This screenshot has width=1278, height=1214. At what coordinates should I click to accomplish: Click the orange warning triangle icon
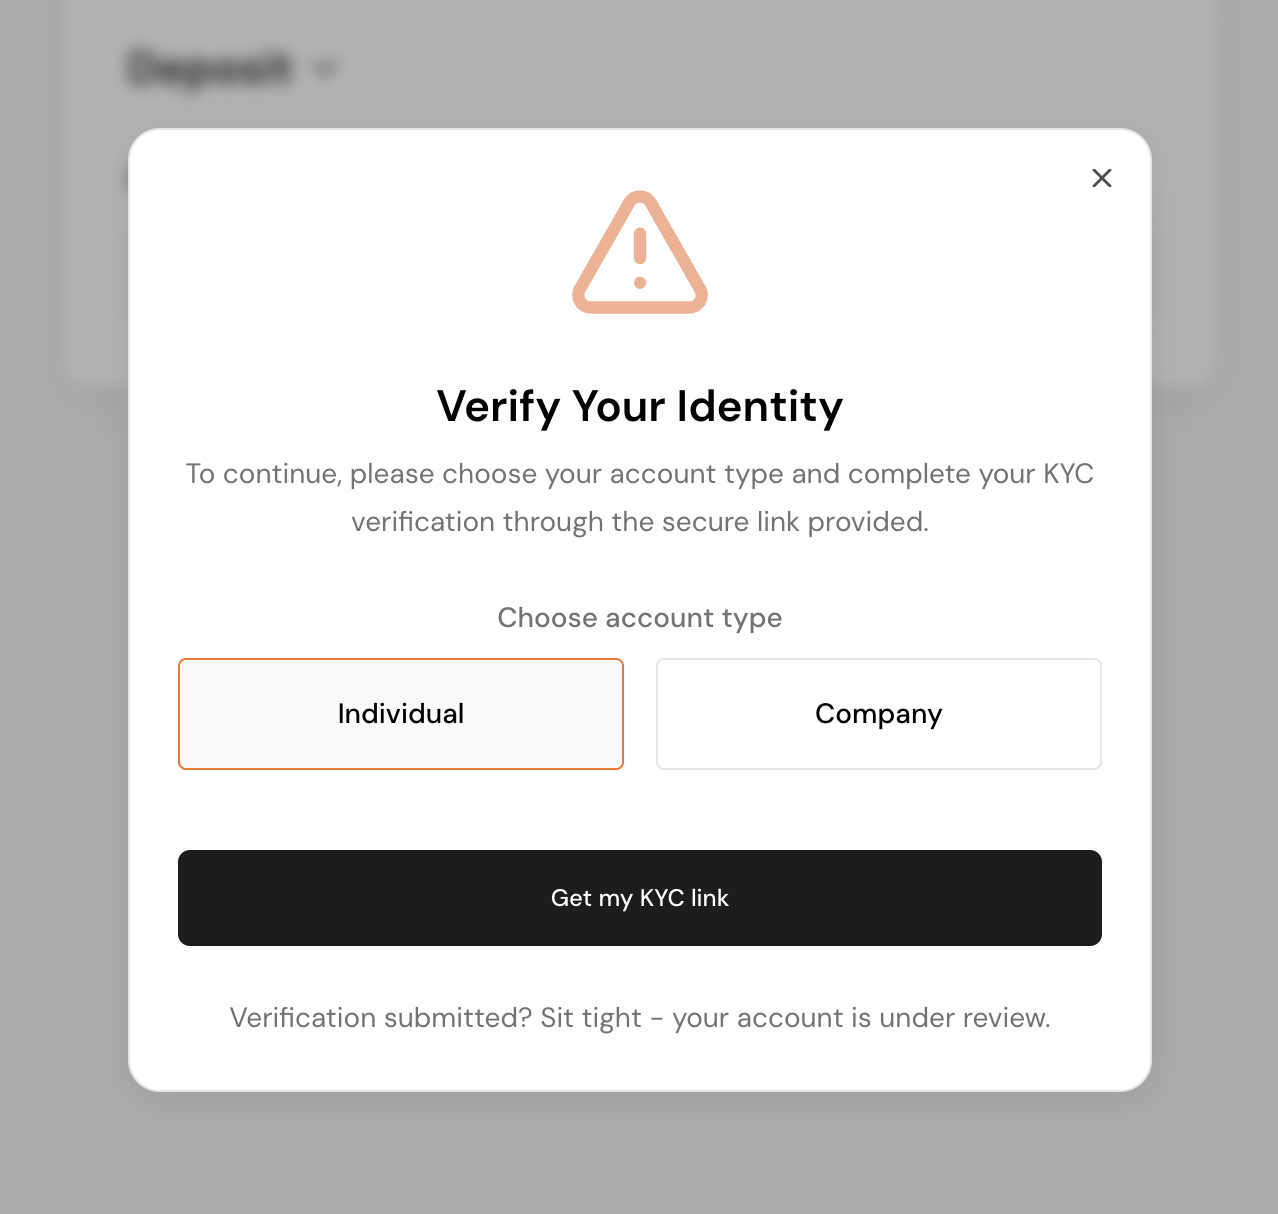[640, 252]
